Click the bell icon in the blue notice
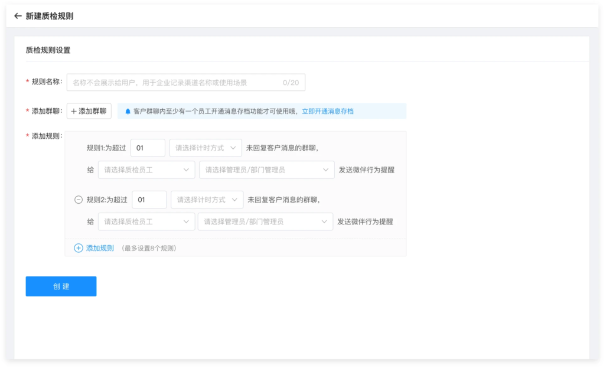This screenshot has height=367, width=604. pos(128,111)
